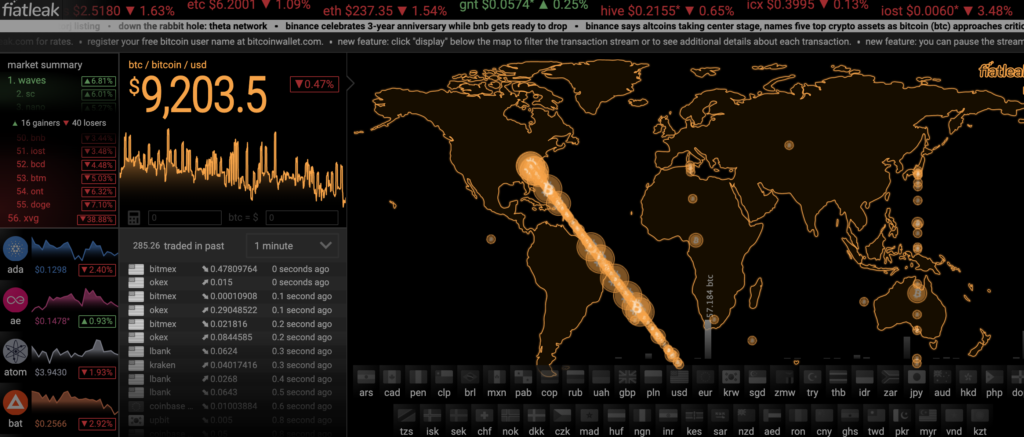
Task: Select the lbank 0.0624 transaction row
Action: [232, 351]
